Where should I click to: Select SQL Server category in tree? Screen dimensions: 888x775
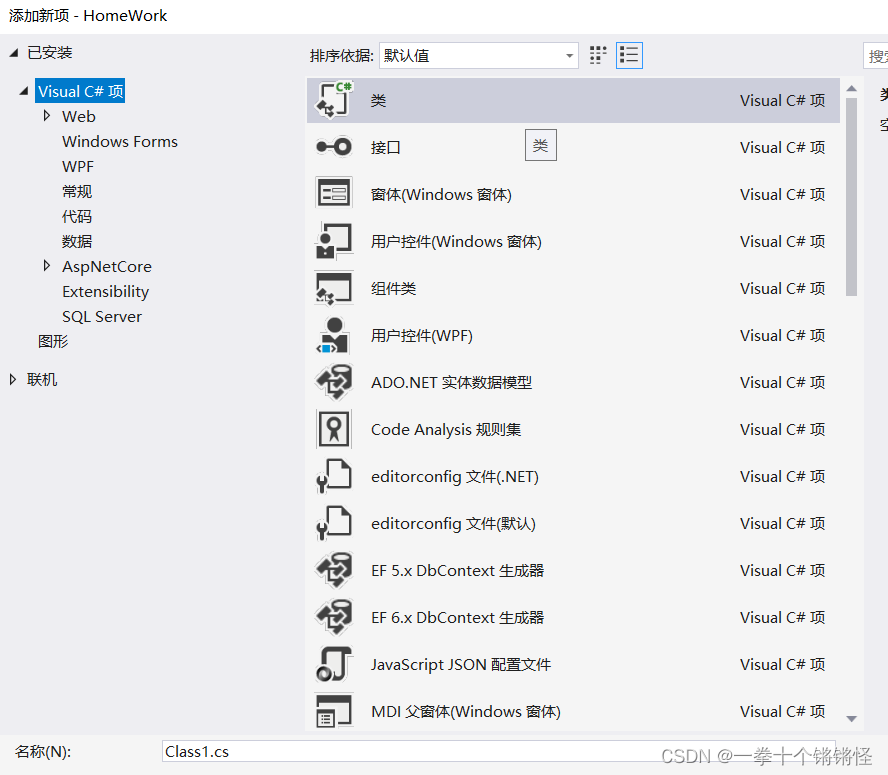pyautogui.click(x=101, y=316)
